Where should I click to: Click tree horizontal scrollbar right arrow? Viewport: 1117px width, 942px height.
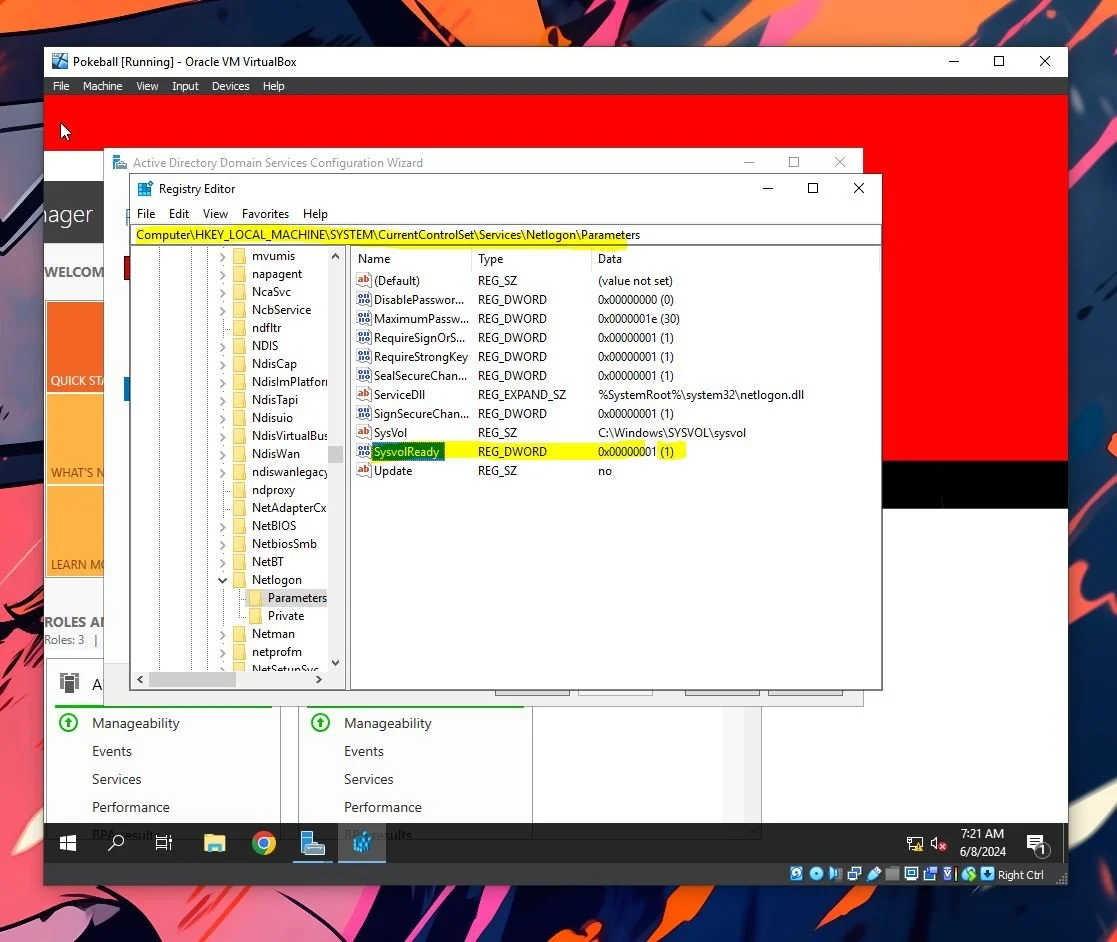(318, 680)
